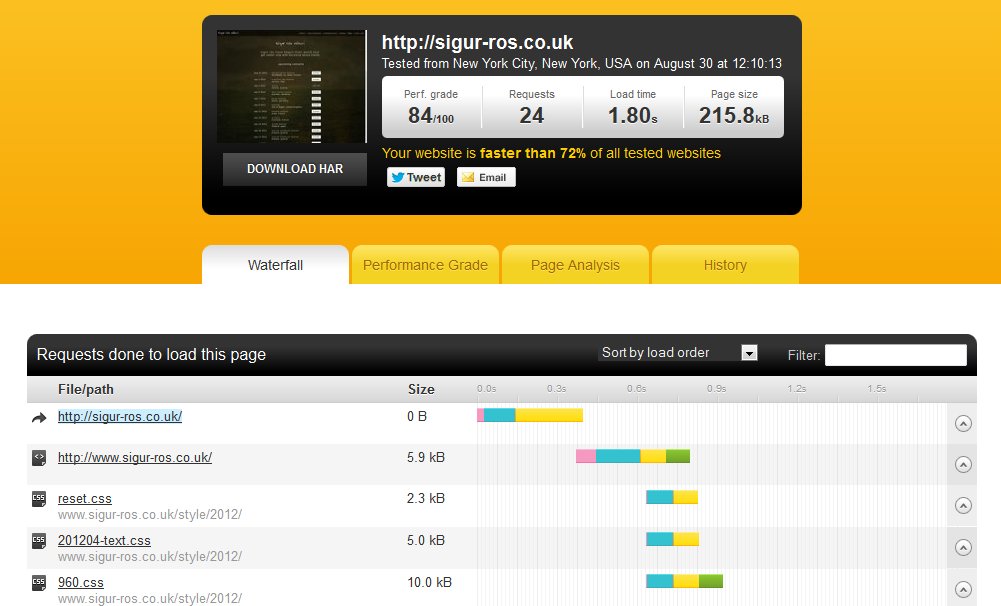This screenshot has height=606, width=1001.
Task: Click the redirect arrow icon beside http://sigur-ros.co.uk/
Action: [x=39, y=418]
